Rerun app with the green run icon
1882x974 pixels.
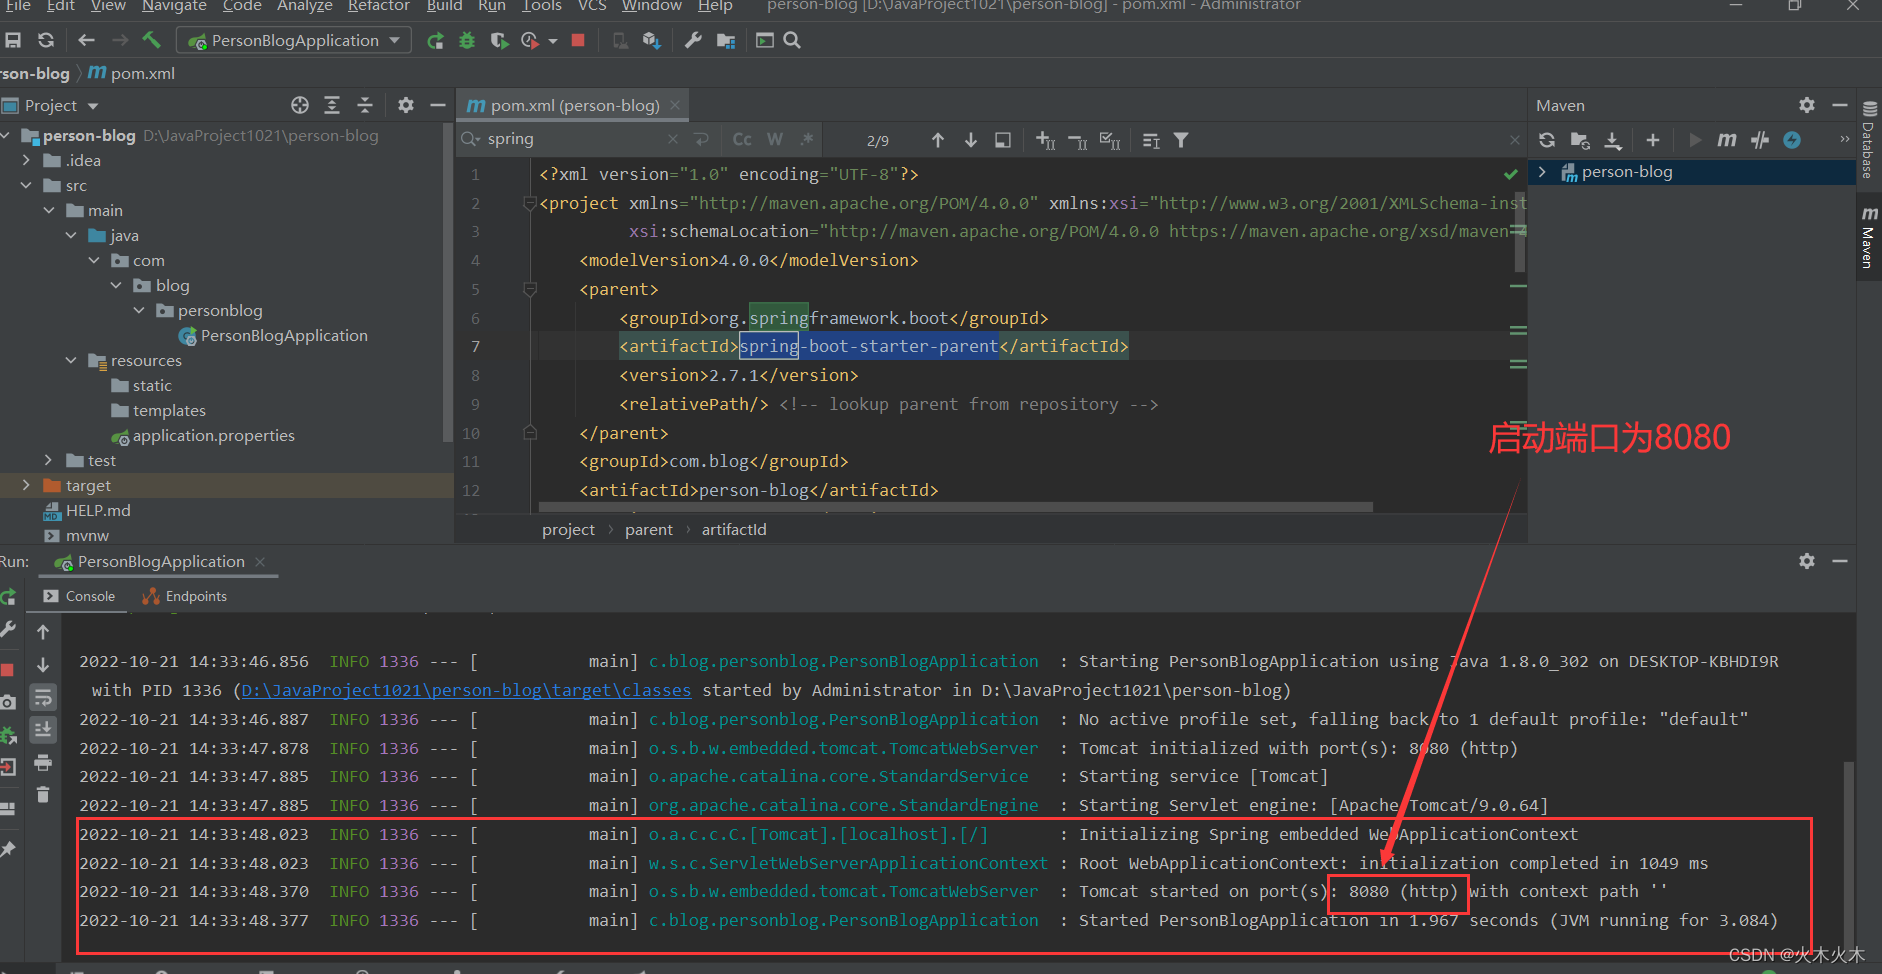click(435, 40)
